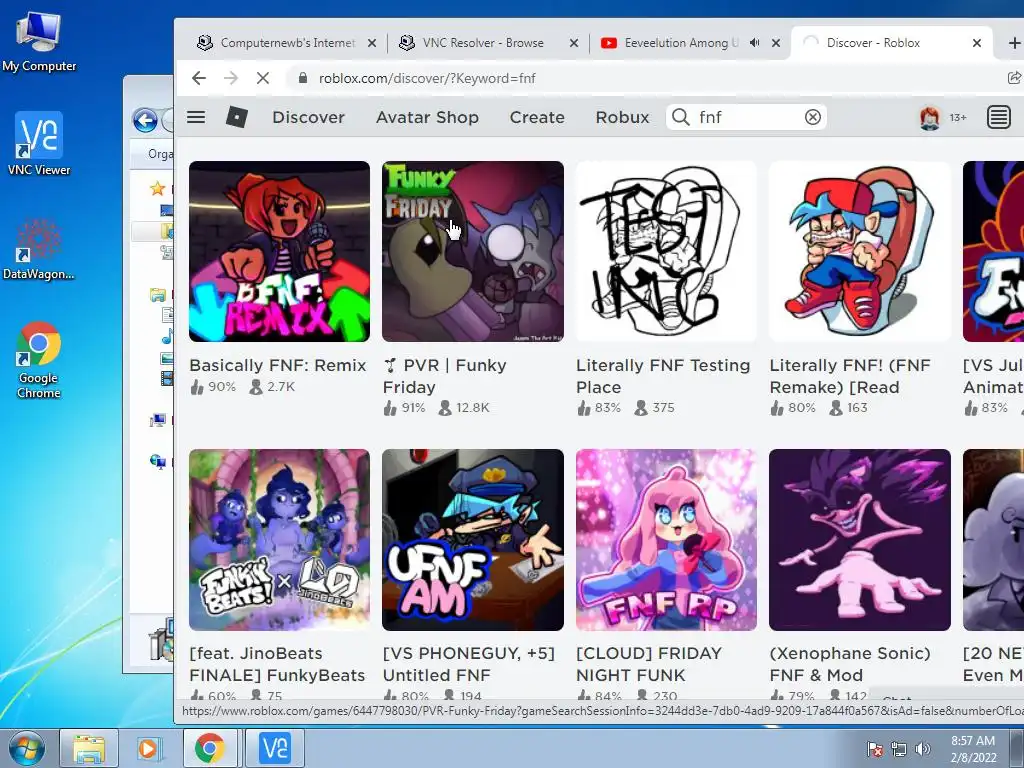Switch to VNC Viewer in taskbar

point(274,748)
